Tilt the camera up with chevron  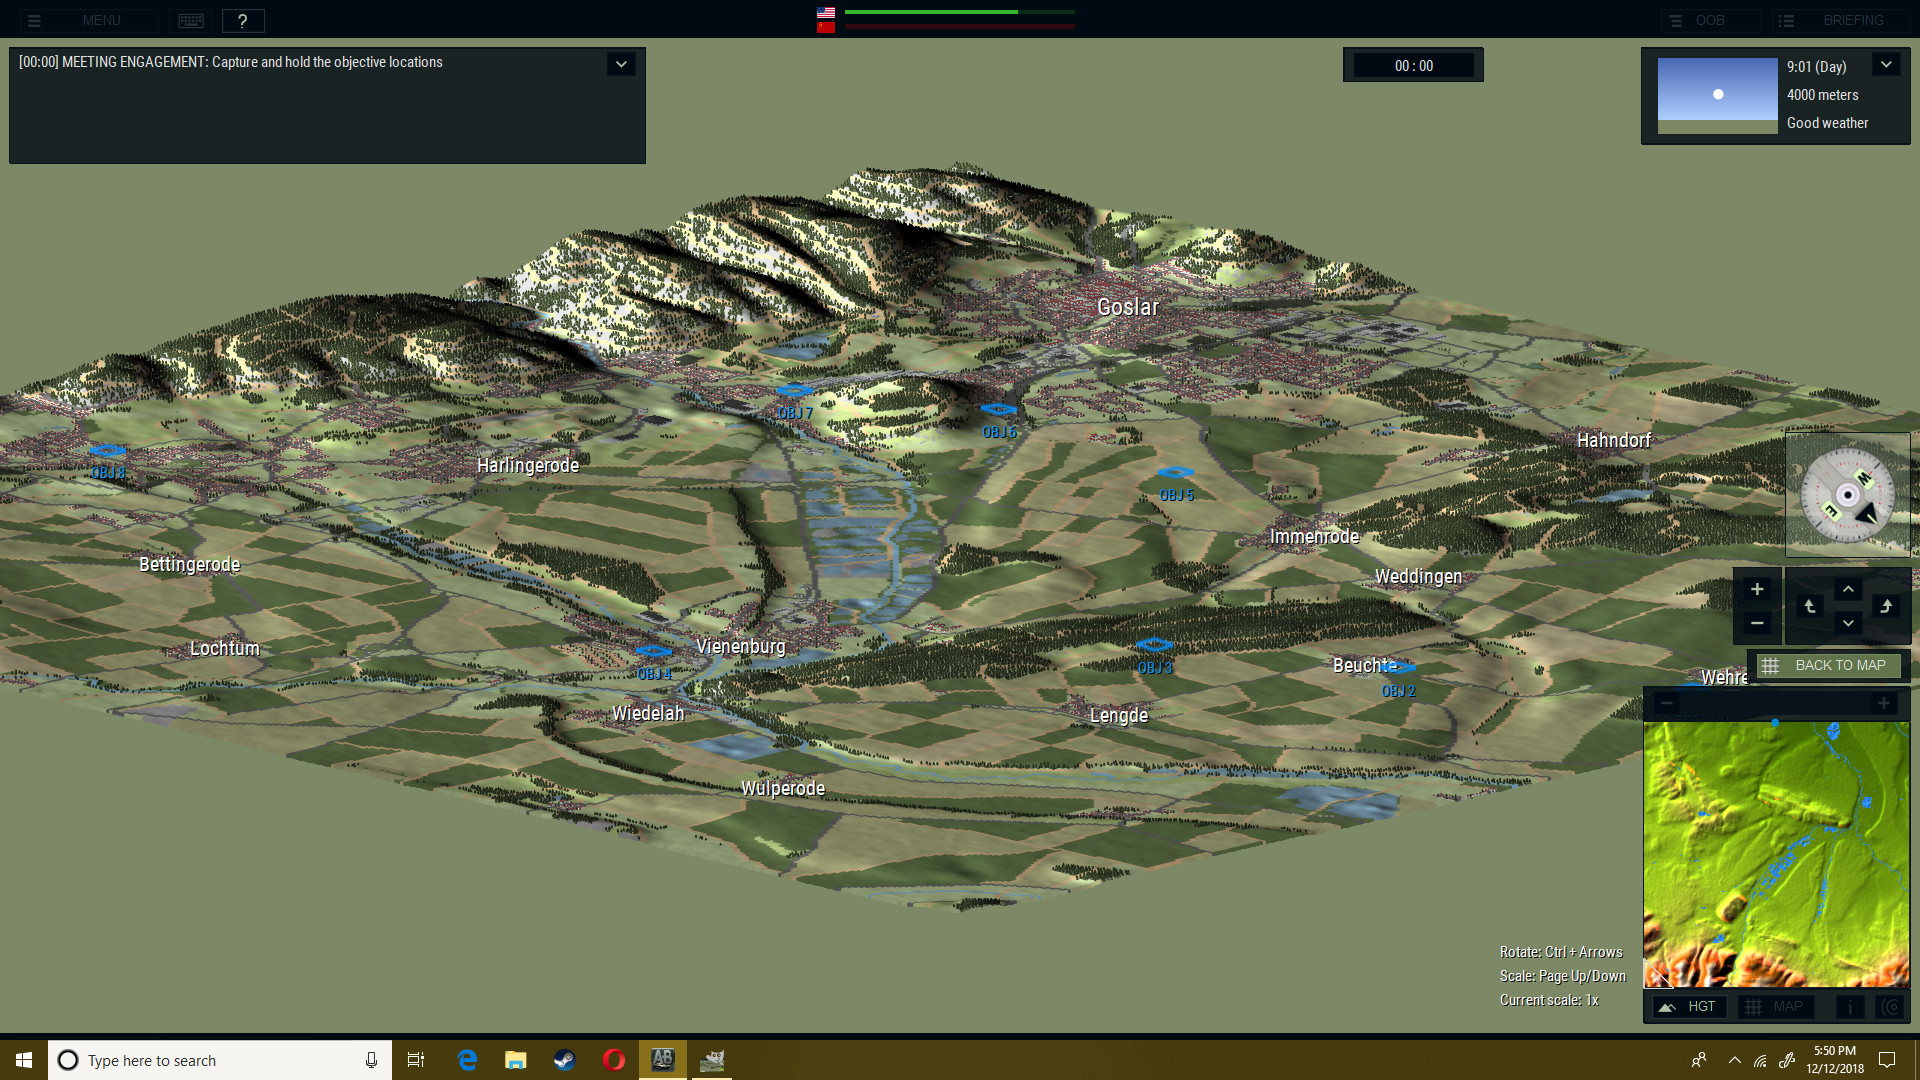(x=1848, y=589)
